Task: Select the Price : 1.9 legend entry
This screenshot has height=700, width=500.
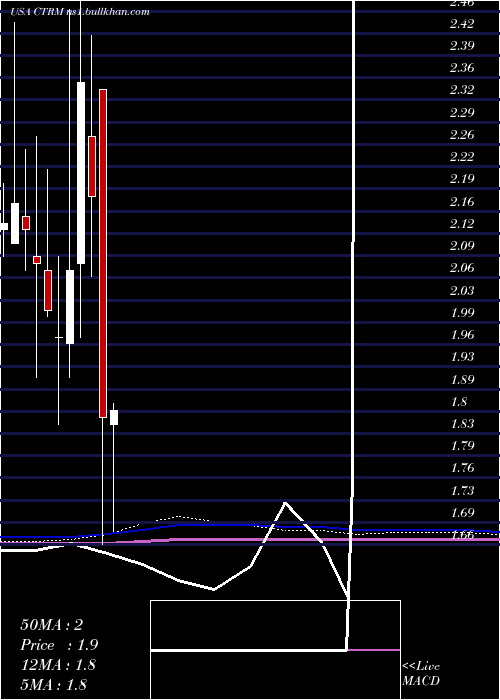Action: pyautogui.click(x=59, y=645)
